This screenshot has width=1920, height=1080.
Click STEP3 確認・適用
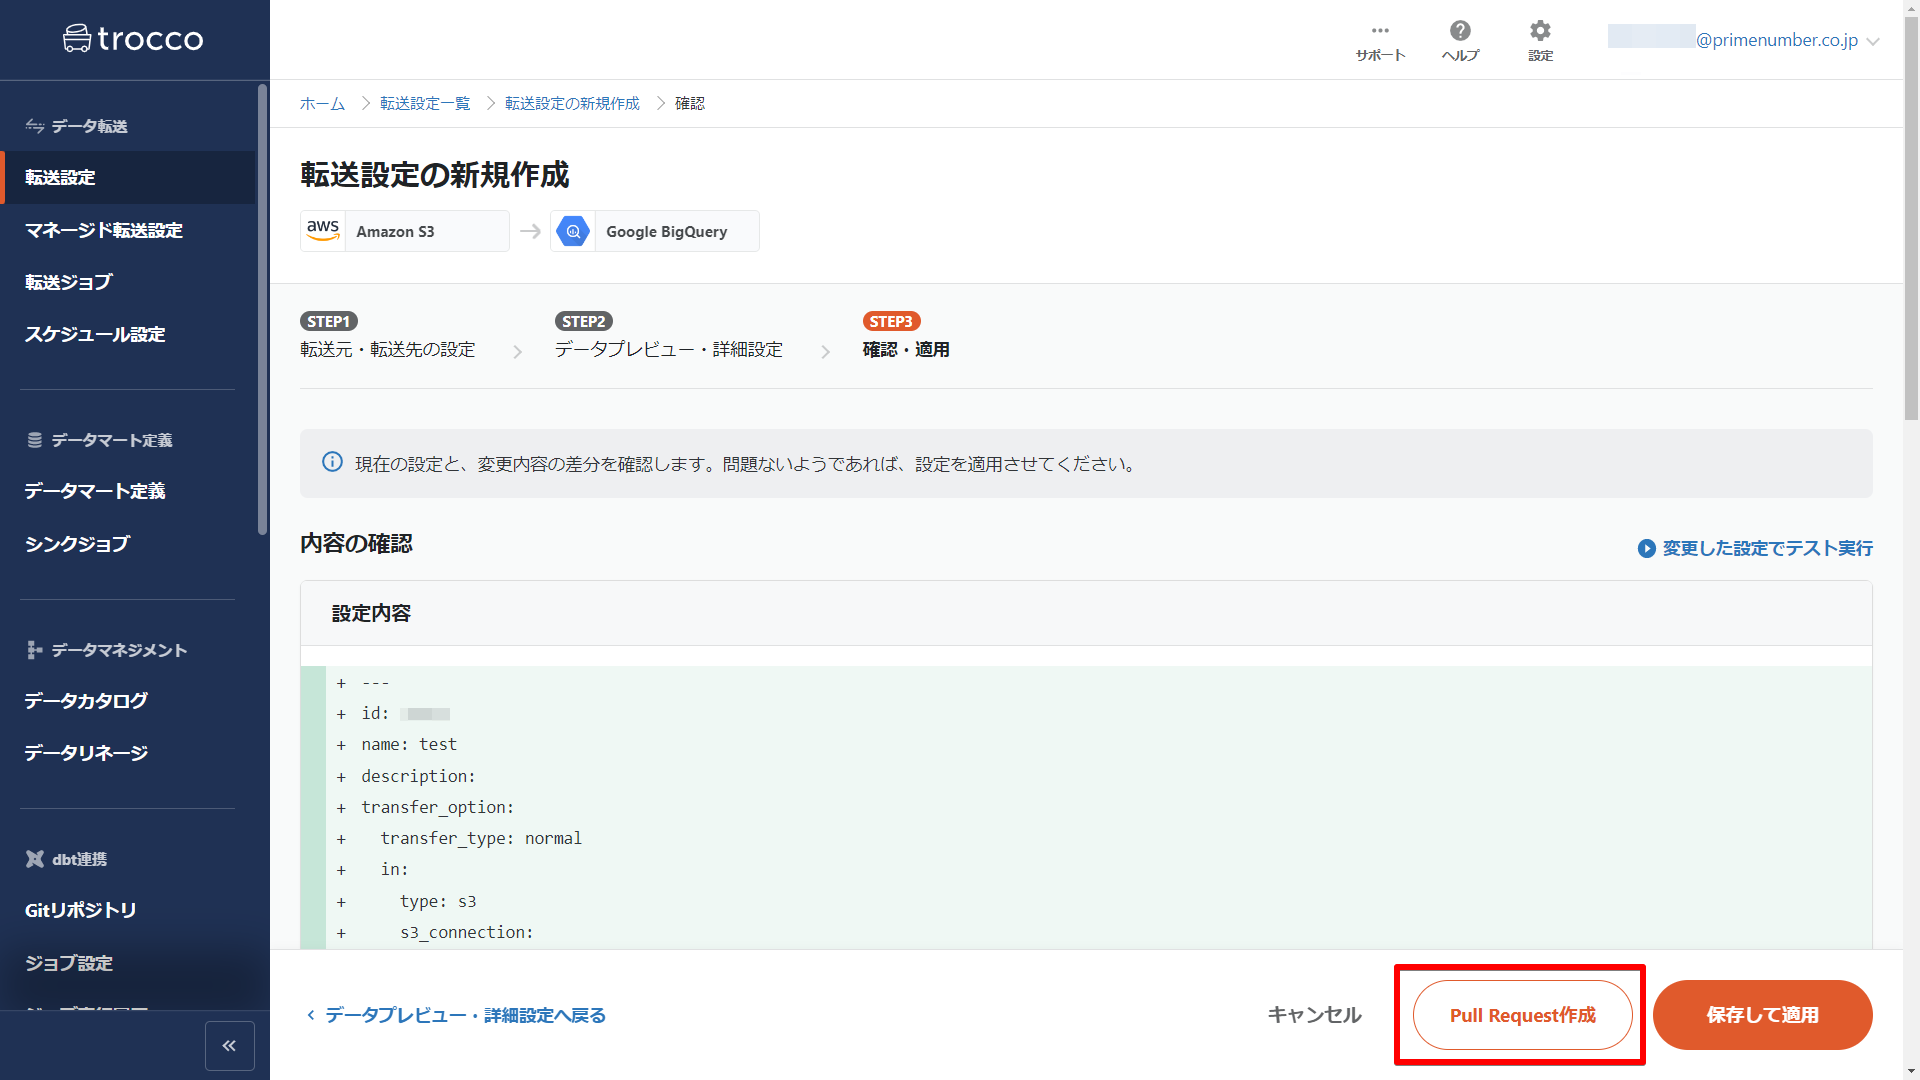coord(906,336)
